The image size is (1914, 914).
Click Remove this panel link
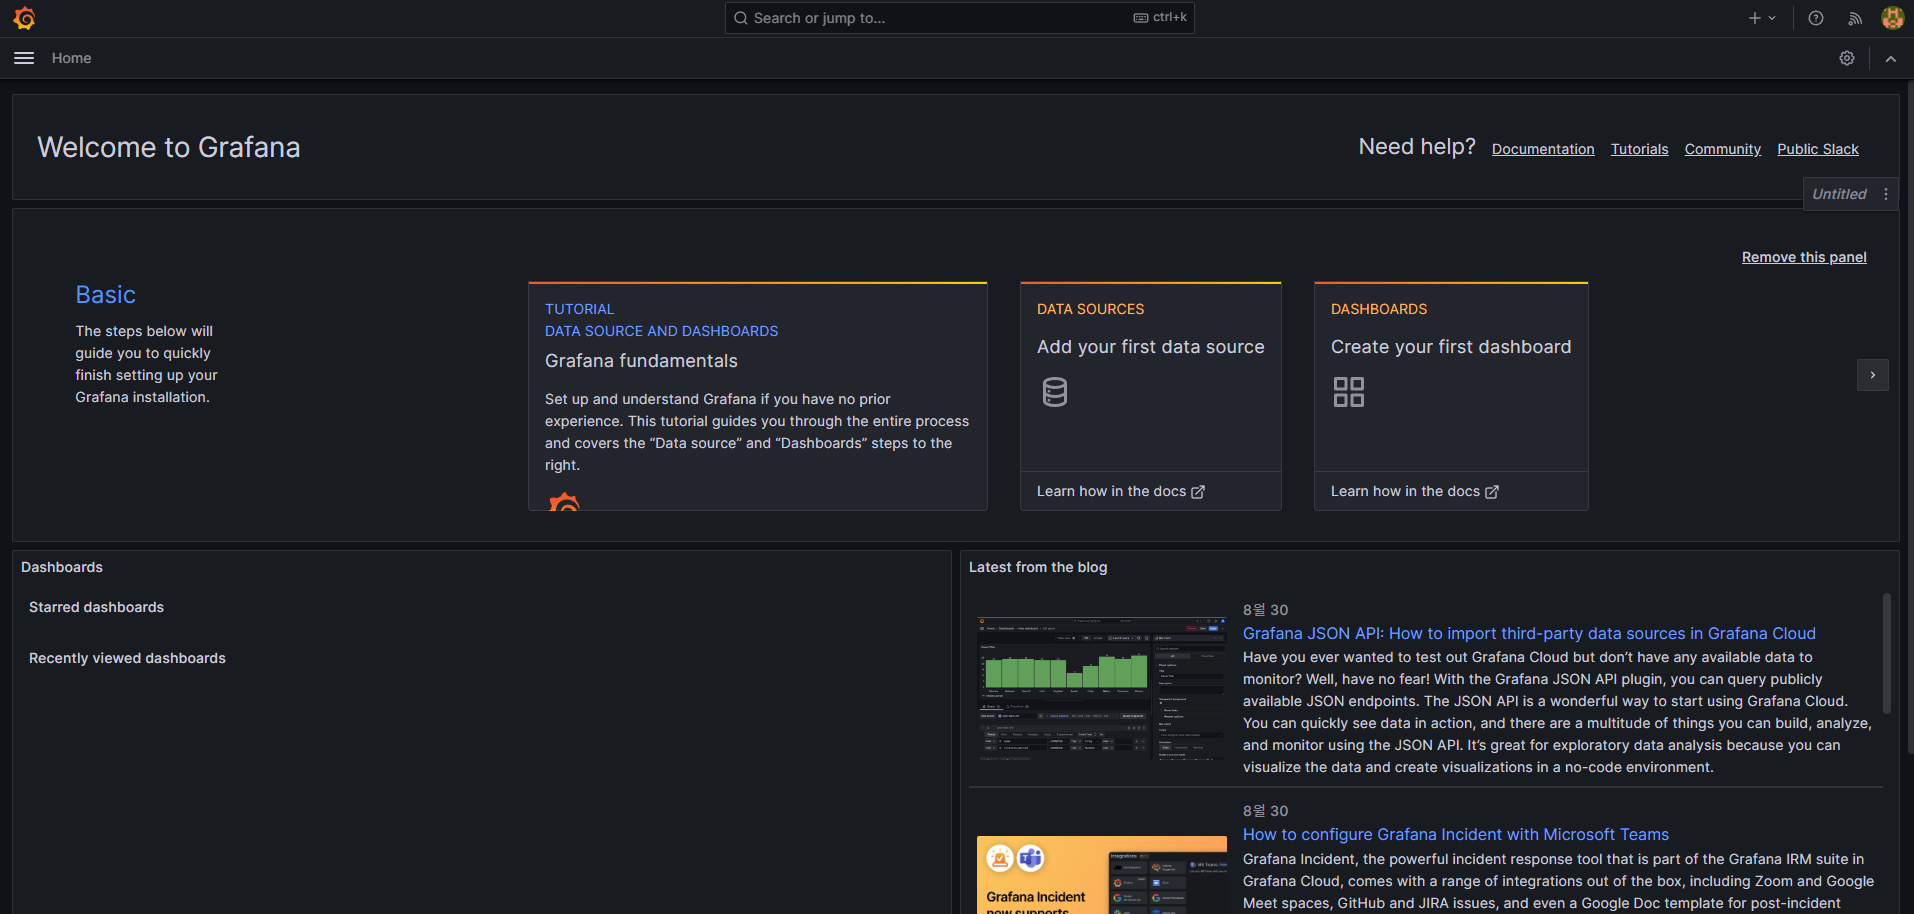(x=1804, y=257)
